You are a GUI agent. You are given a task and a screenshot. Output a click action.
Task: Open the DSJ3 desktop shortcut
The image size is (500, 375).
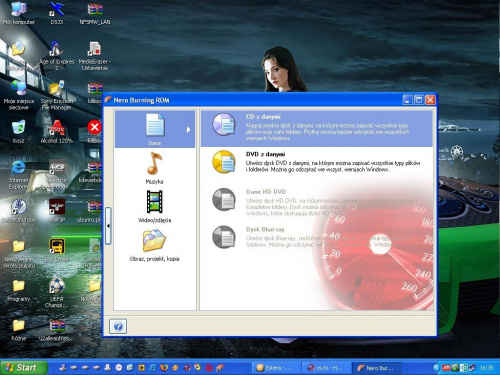[57, 13]
